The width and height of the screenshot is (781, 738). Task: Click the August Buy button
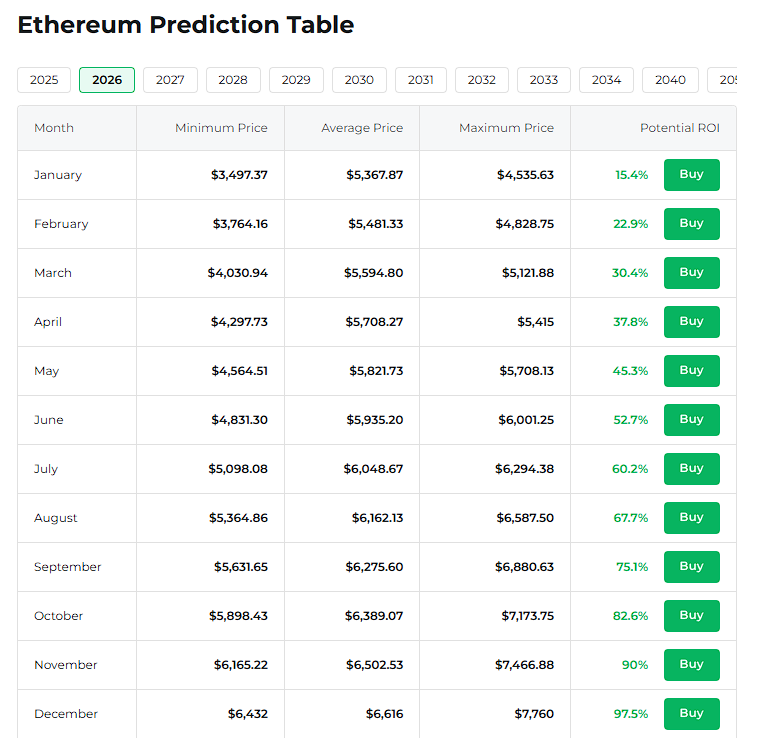click(691, 518)
